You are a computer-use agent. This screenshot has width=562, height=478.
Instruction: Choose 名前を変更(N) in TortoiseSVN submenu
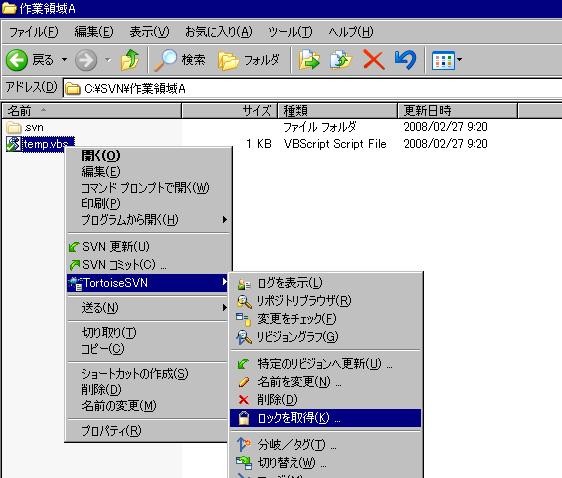coord(325,382)
